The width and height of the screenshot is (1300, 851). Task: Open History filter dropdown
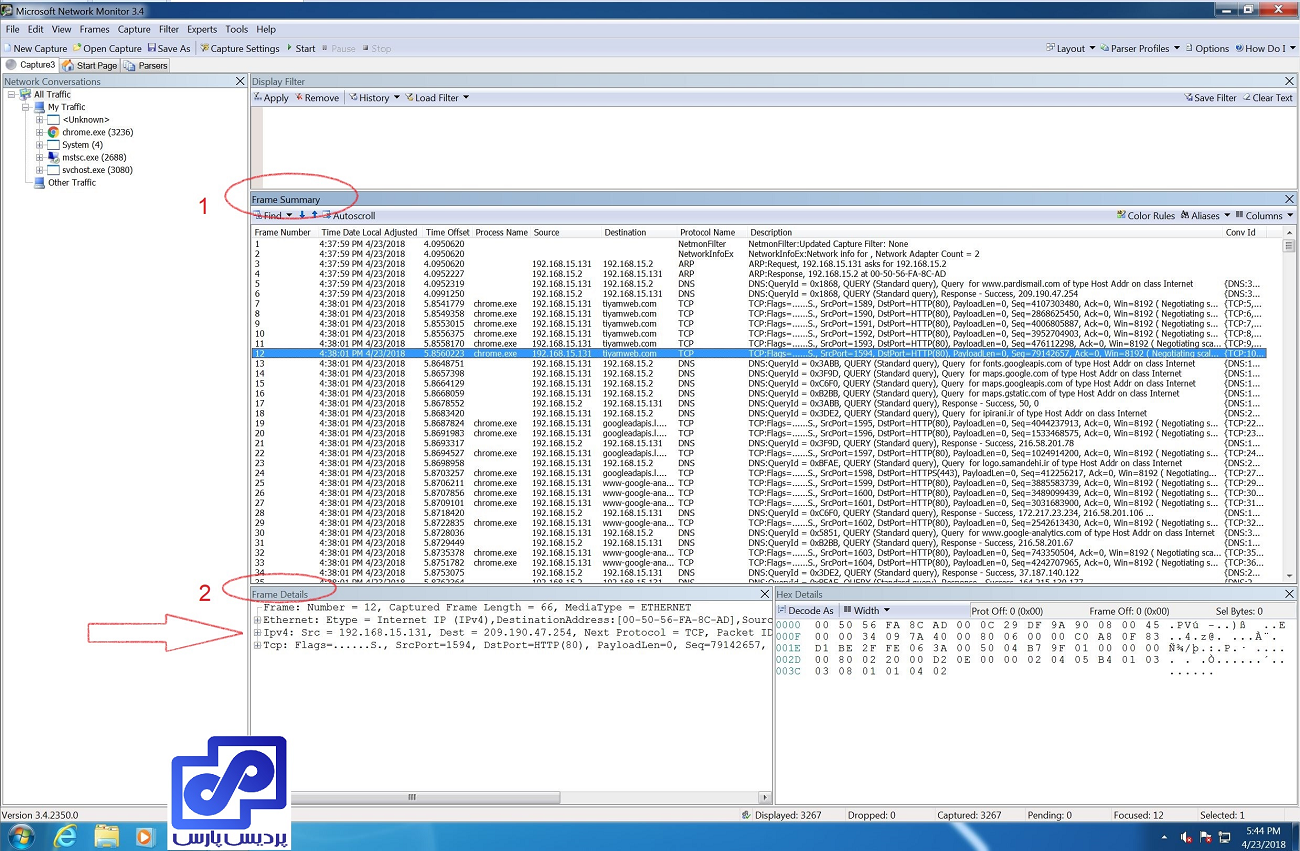[x=373, y=98]
